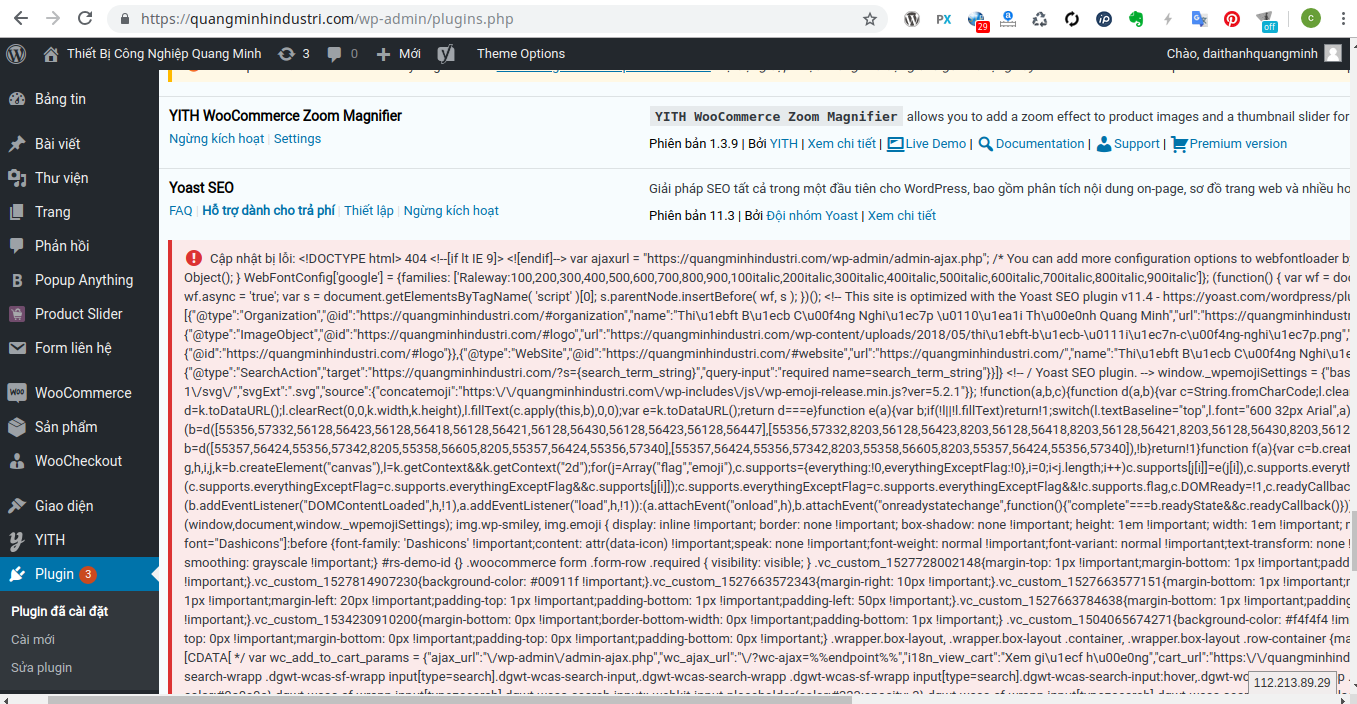
Task: Open the Chrome profile avatar
Action: coord(1310,19)
